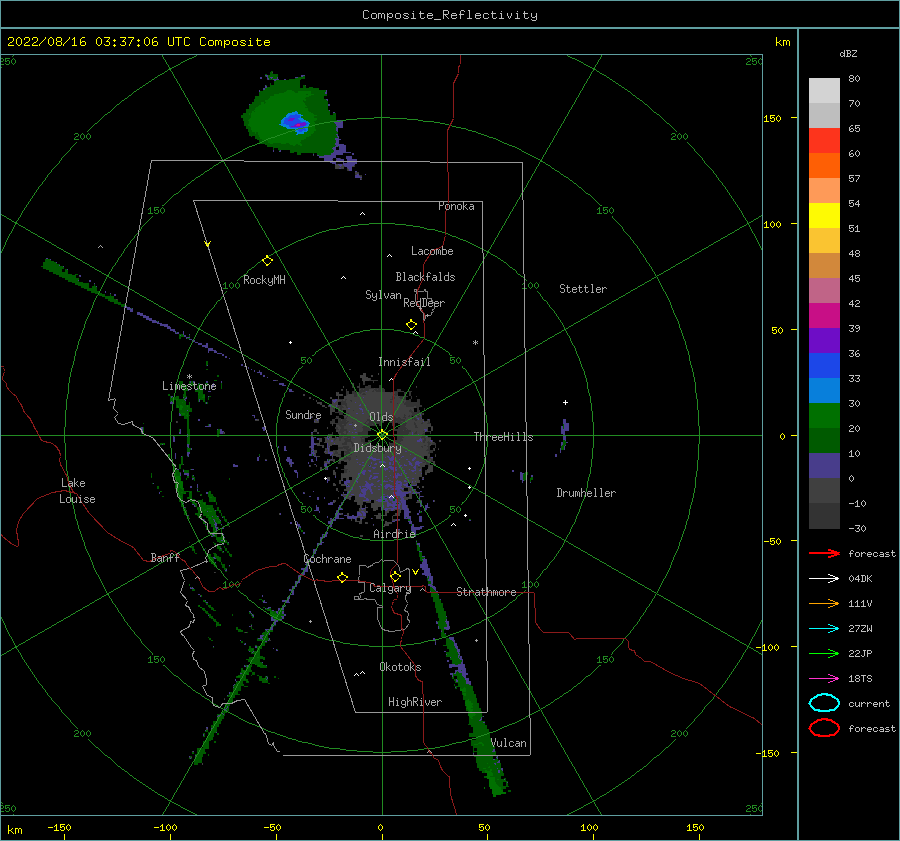Click the Okotoks city label
This screenshot has width=900, height=841.
click(x=400, y=667)
